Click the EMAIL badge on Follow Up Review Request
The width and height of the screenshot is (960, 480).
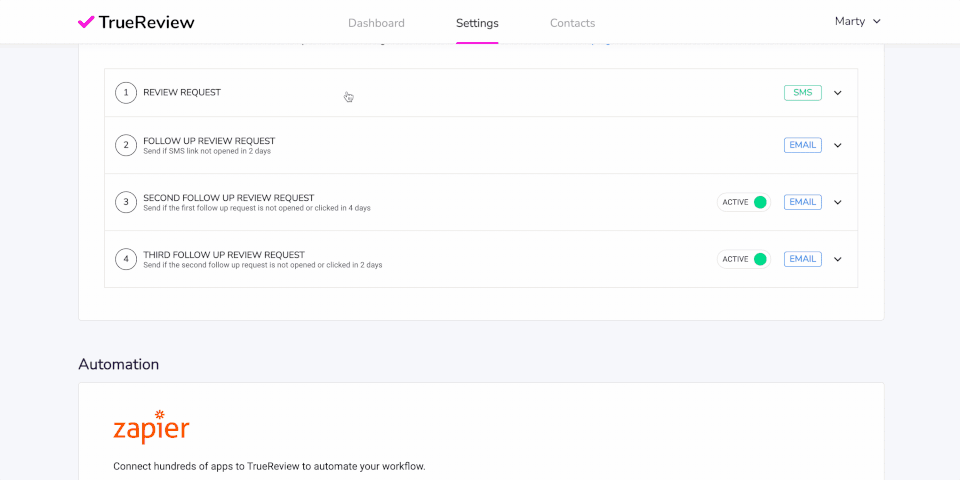802,145
